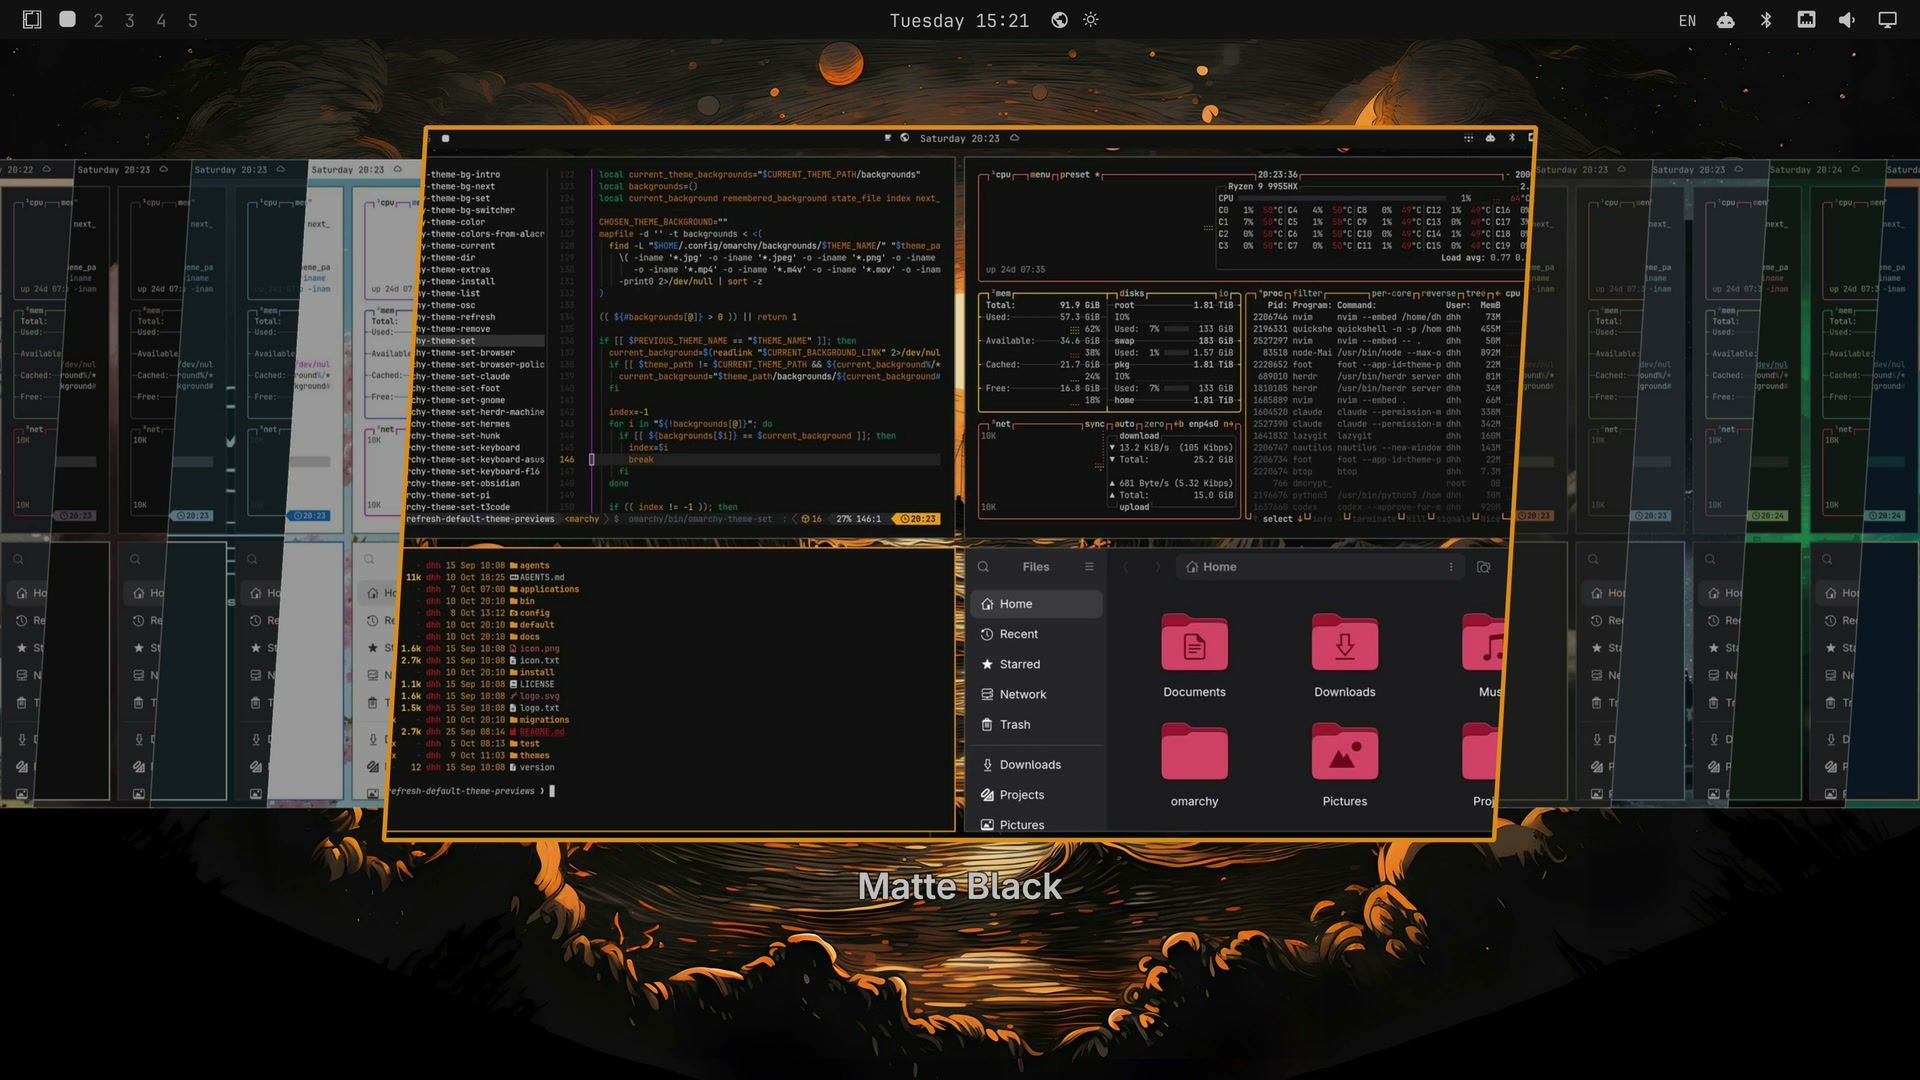Toggle tree view in btop proc panel
This screenshot has width=1920, height=1080.
[1475, 294]
